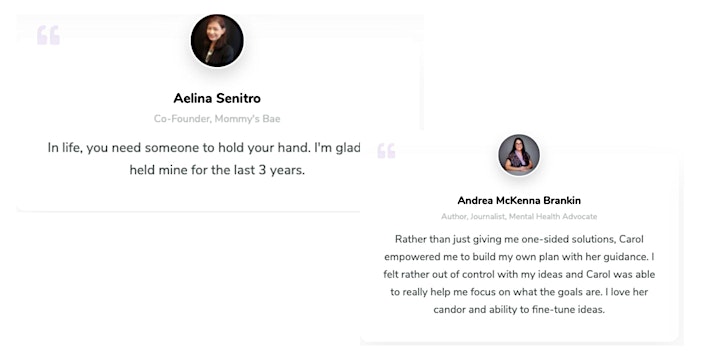Select the Author, Journalist, Mental Health Advocate subtitle
The height and width of the screenshot is (360, 720).
pyautogui.click(x=519, y=216)
